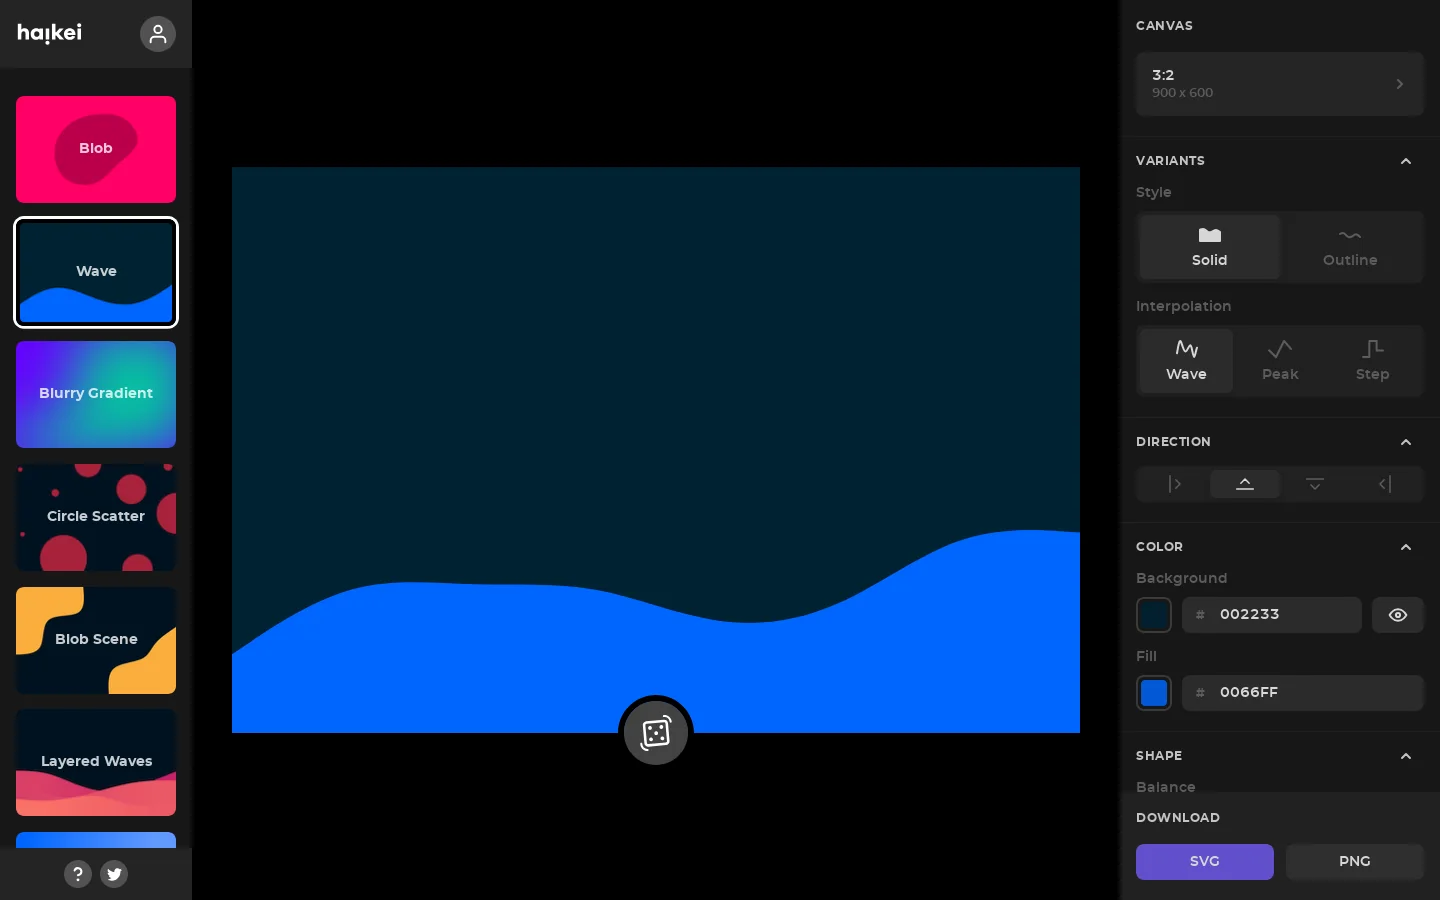The image size is (1440, 900).
Task: Toggle background visibility eye icon
Action: (x=1398, y=615)
